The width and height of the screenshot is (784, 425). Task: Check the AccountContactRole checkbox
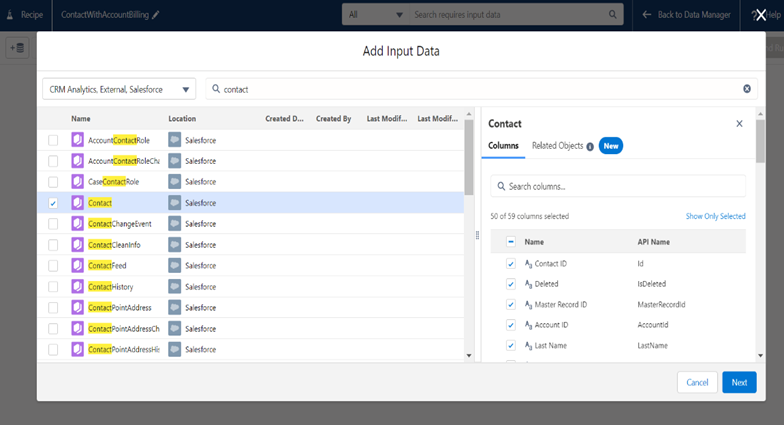point(53,140)
